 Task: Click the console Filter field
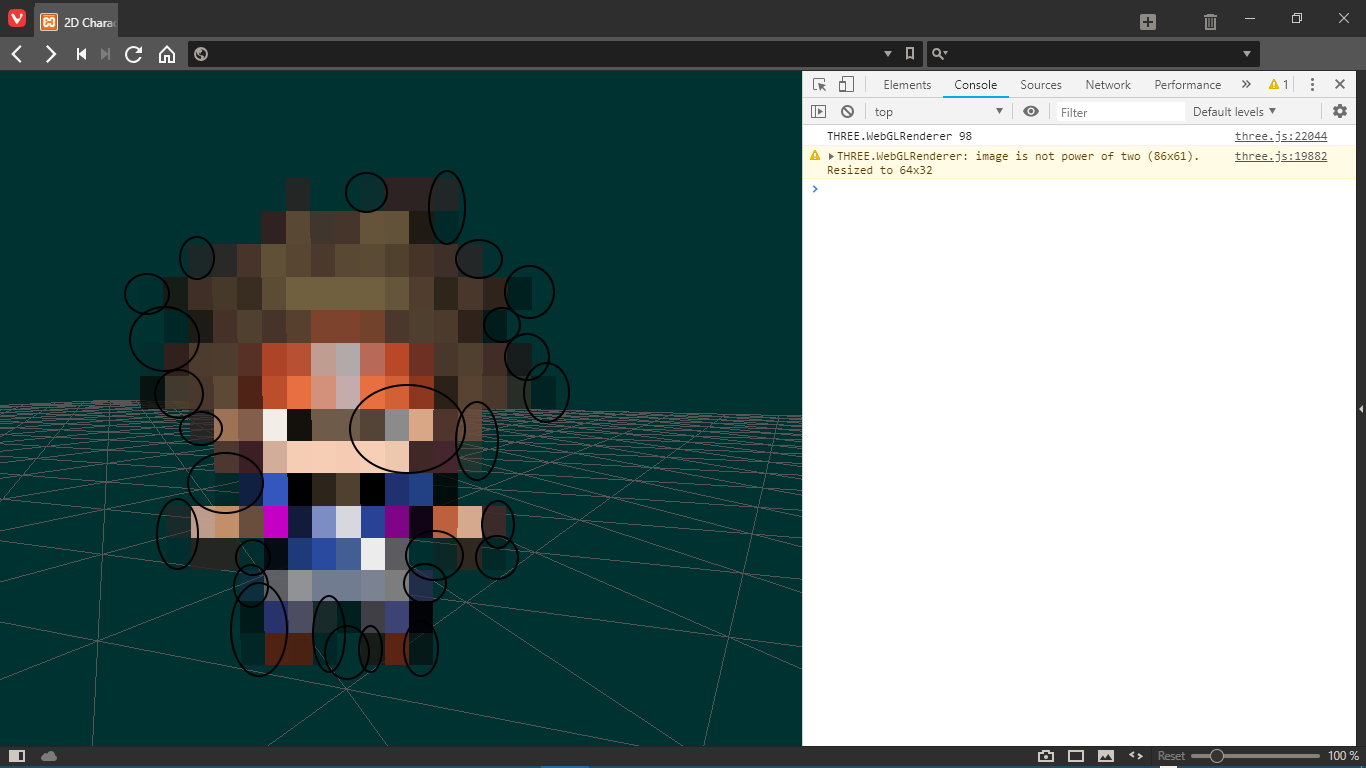pyautogui.click(x=1120, y=112)
